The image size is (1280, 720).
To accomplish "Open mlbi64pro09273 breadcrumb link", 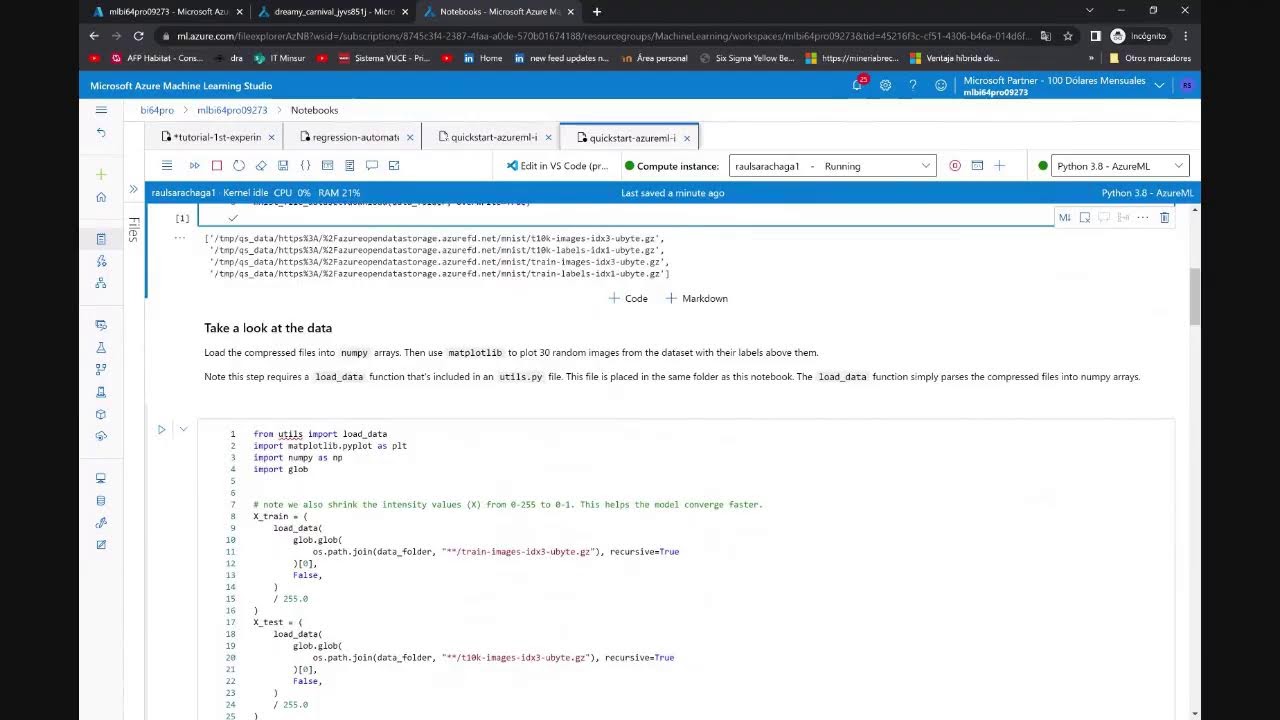I will point(232,110).
